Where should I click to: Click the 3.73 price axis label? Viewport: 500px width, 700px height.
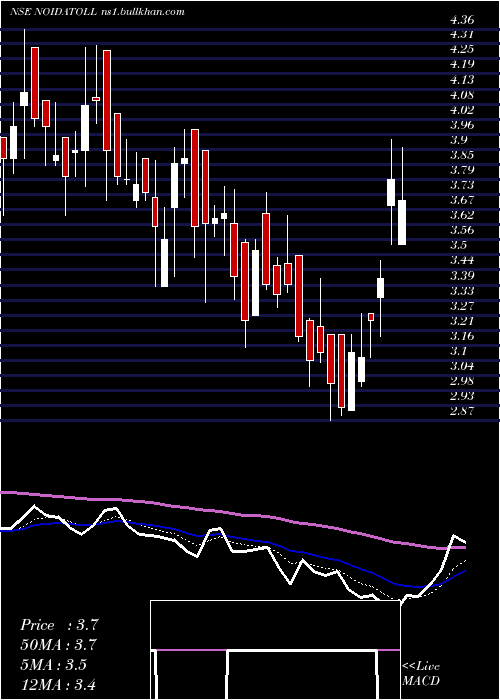pos(462,185)
